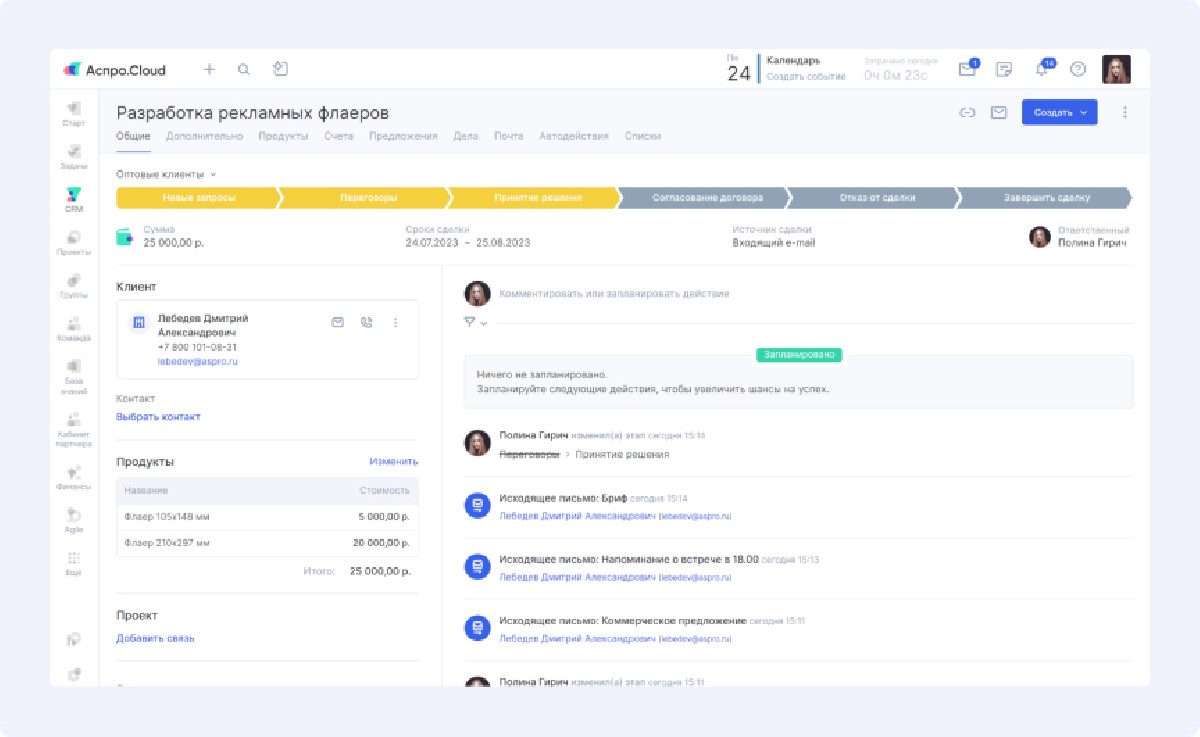Click the copy link icon near Create button
Viewport: 1200px width, 737px height.
[x=967, y=113]
